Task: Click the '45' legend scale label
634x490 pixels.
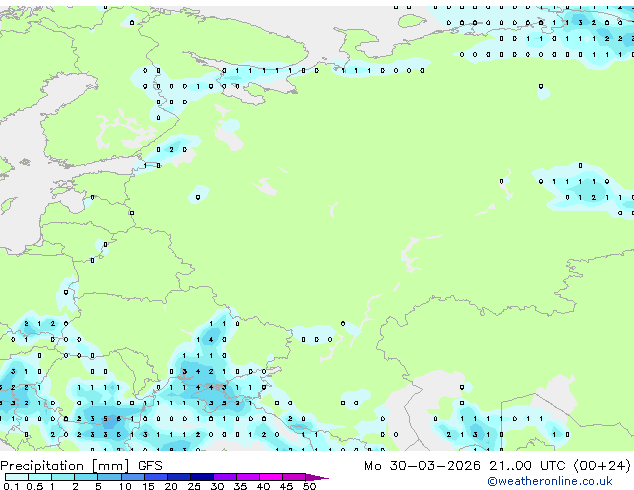Action: [x=286, y=486]
